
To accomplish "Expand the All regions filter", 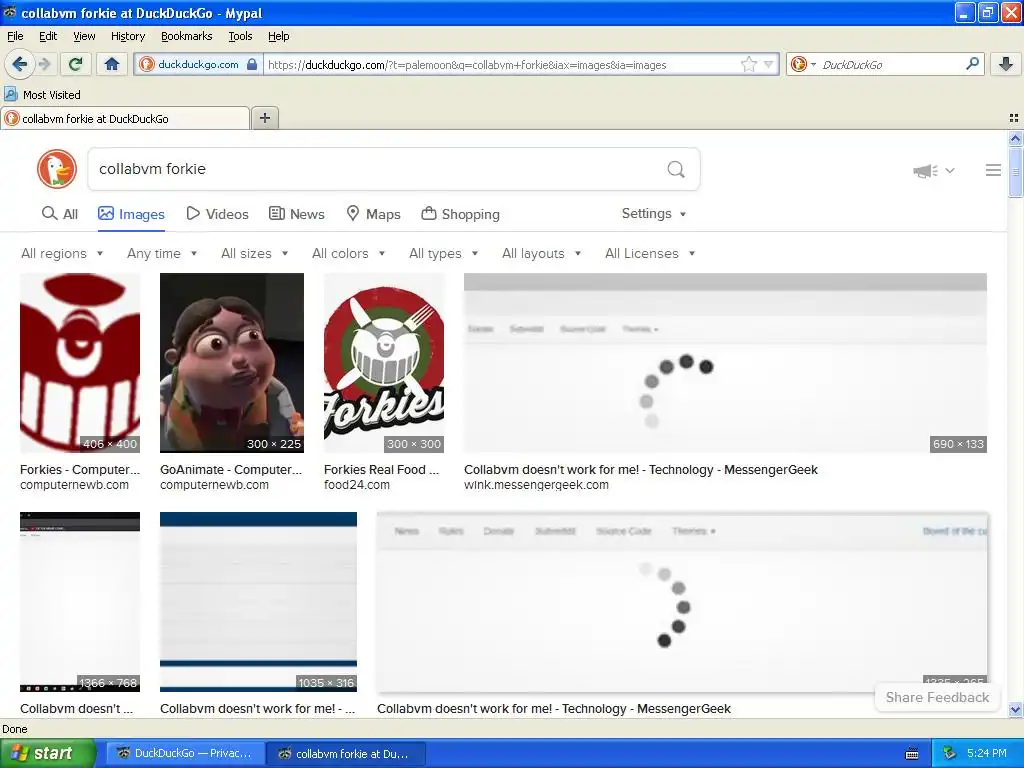I will click(x=62, y=253).
